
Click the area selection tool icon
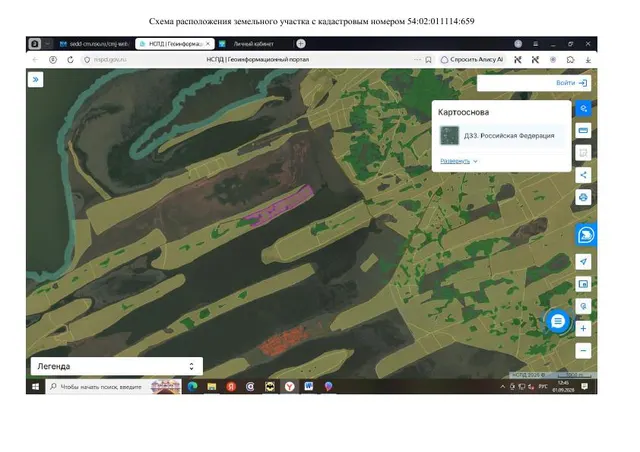tap(583, 153)
